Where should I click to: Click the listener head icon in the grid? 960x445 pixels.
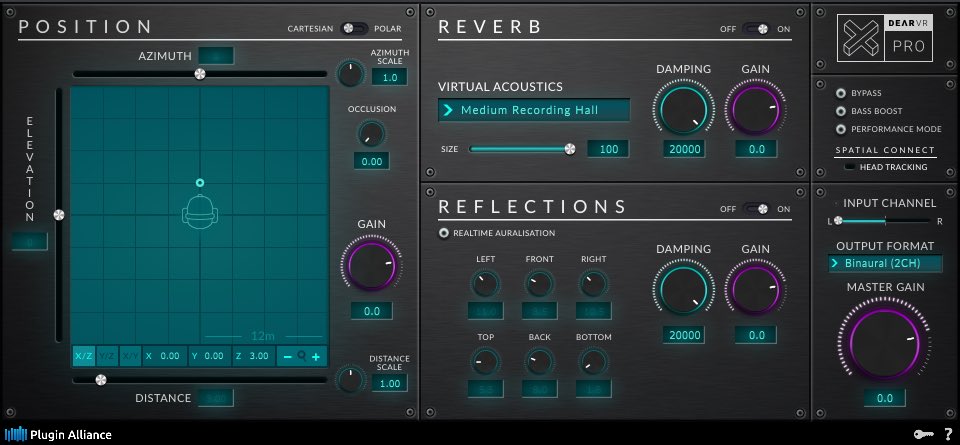200,212
